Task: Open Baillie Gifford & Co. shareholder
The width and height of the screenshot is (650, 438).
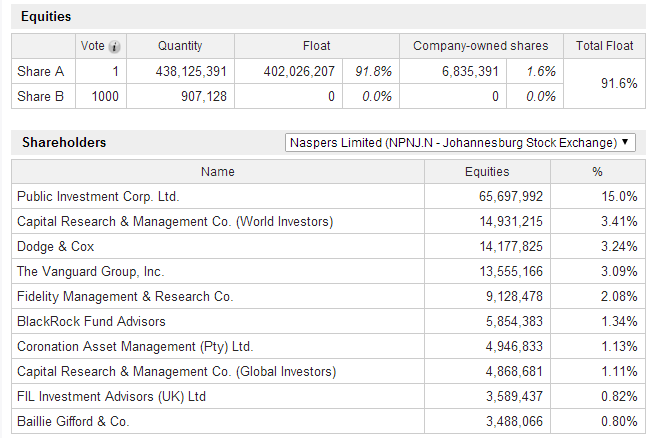Action: tap(73, 422)
